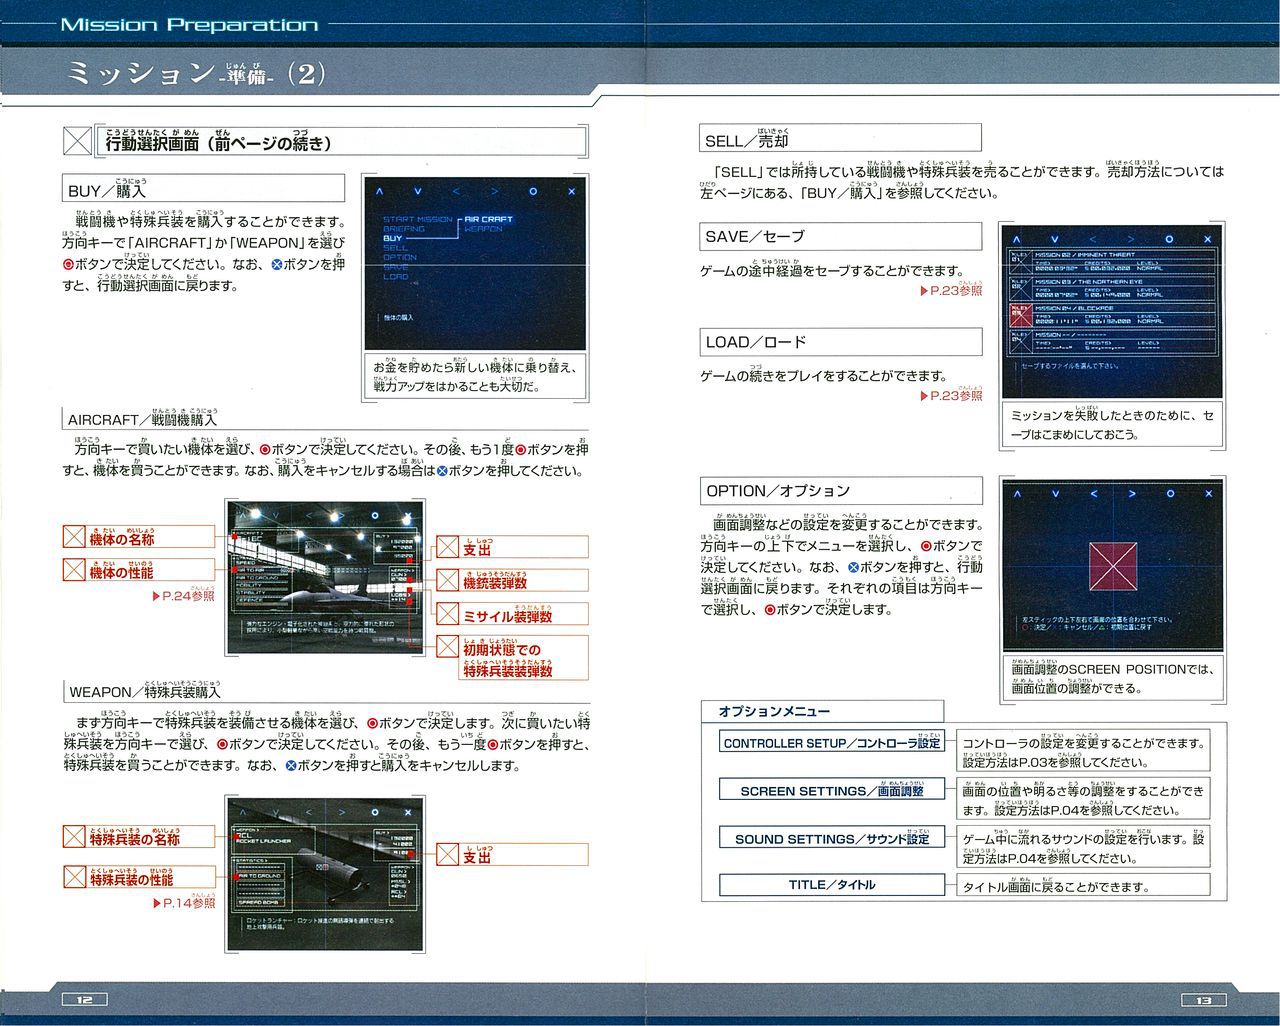Select MISSION 02 / IMMINENT THREAT save row
This screenshot has height=1026, width=1280.
click(1111, 261)
